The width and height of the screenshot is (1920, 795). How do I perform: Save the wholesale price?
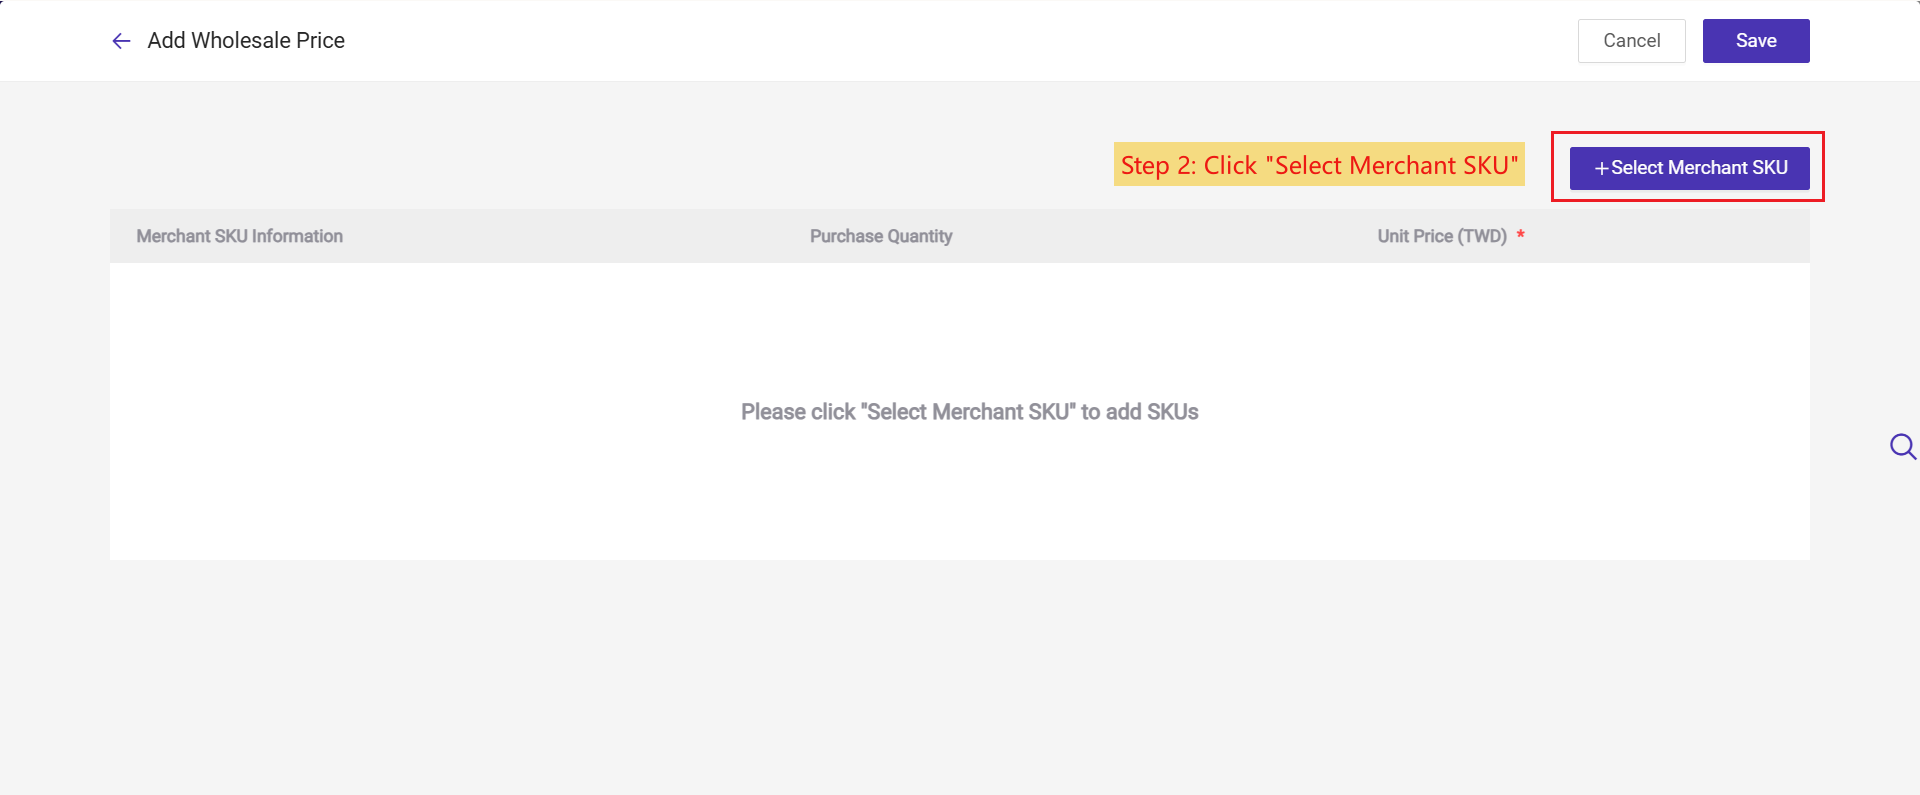click(1756, 41)
